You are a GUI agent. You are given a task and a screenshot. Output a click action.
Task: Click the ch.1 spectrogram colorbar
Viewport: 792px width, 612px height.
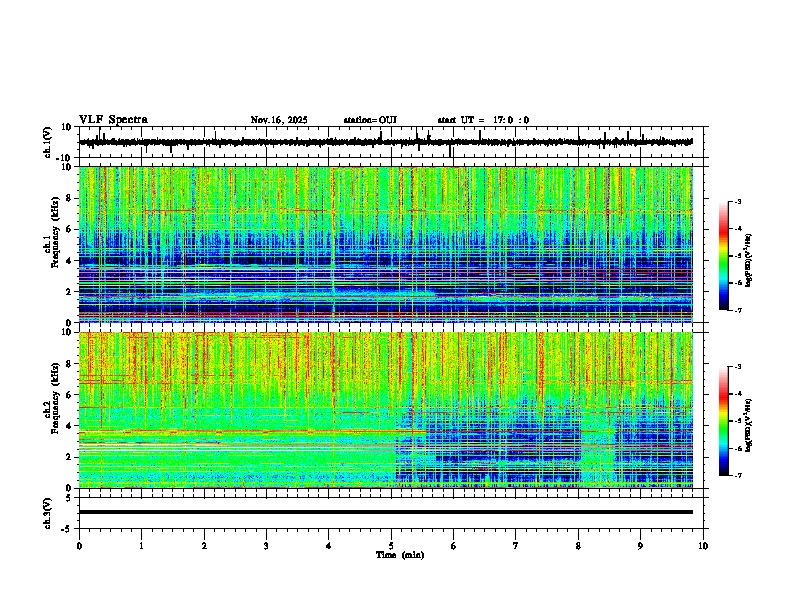tap(723, 256)
